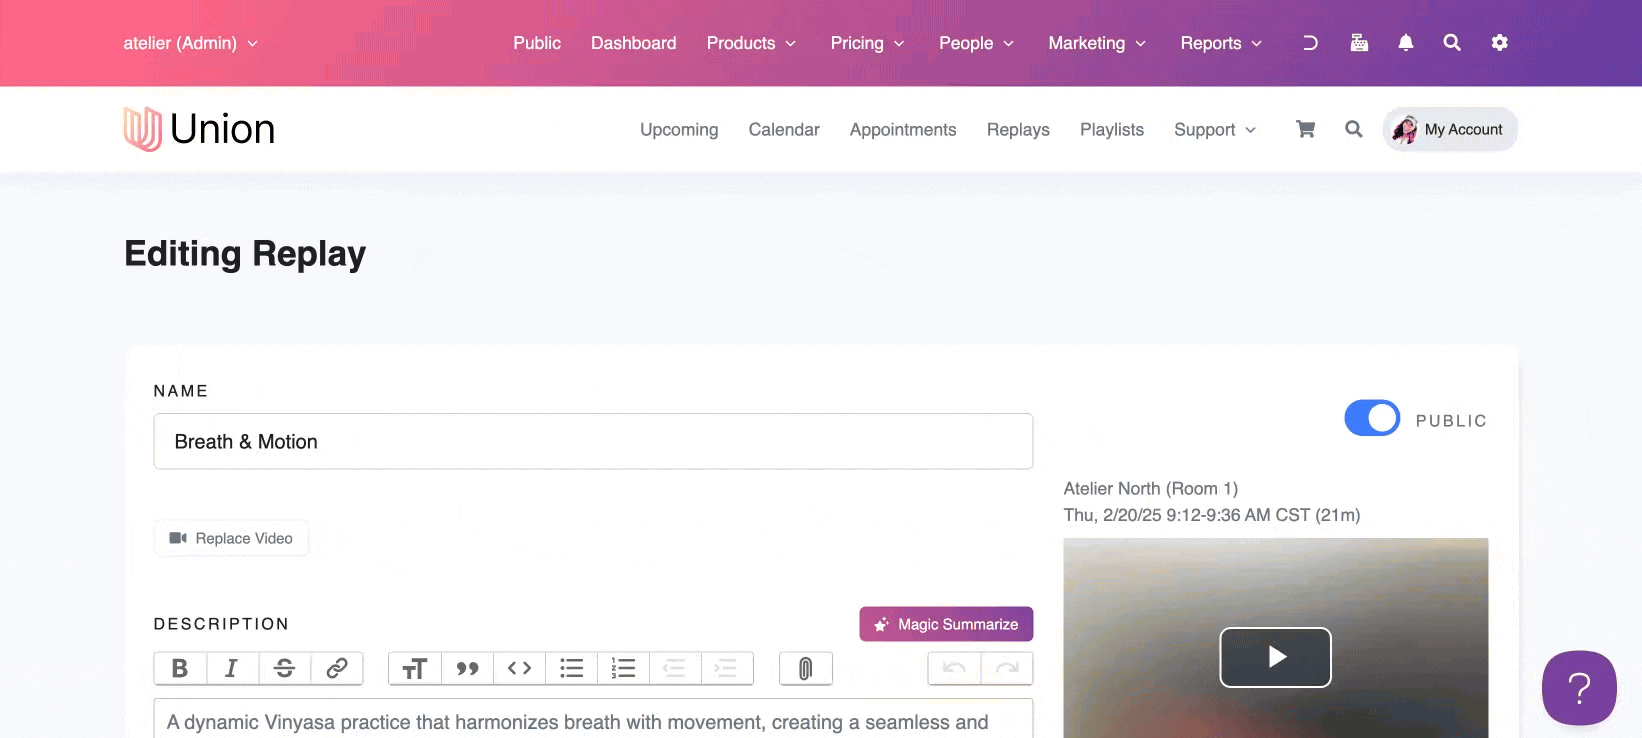1642x738 pixels.
Task: Open the Products dropdown menu
Action: coord(751,43)
